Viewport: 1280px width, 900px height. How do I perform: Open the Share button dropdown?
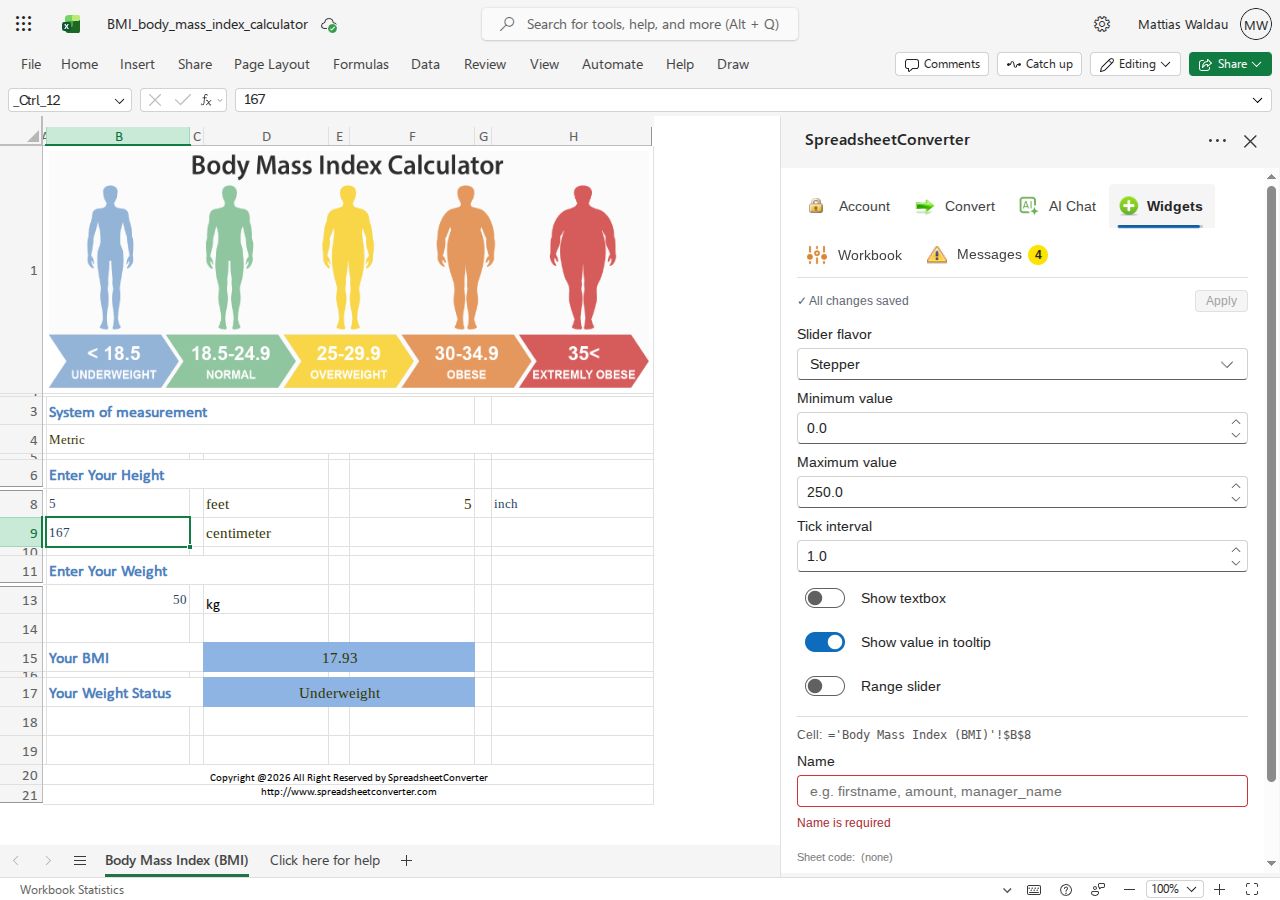pyautogui.click(x=1230, y=64)
